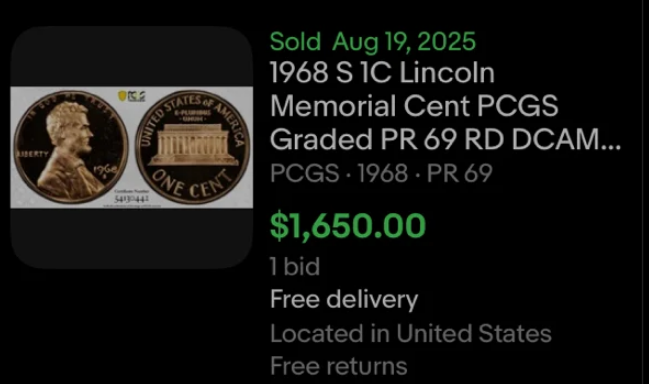The width and height of the screenshot is (649, 384).
Task: Click Located in United States
Action: 411,333
